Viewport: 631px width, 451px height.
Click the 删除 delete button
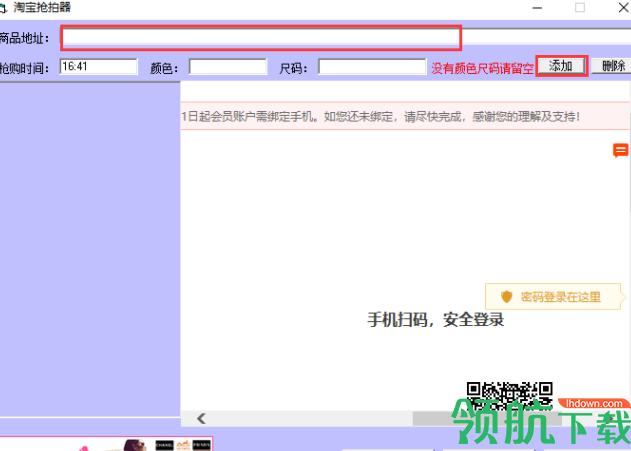tap(612, 66)
